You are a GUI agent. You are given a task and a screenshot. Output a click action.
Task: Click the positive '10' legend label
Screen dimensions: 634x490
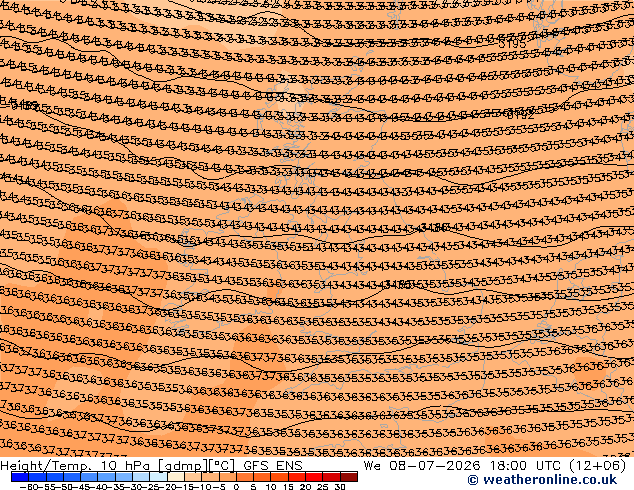click(x=271, y=486)
